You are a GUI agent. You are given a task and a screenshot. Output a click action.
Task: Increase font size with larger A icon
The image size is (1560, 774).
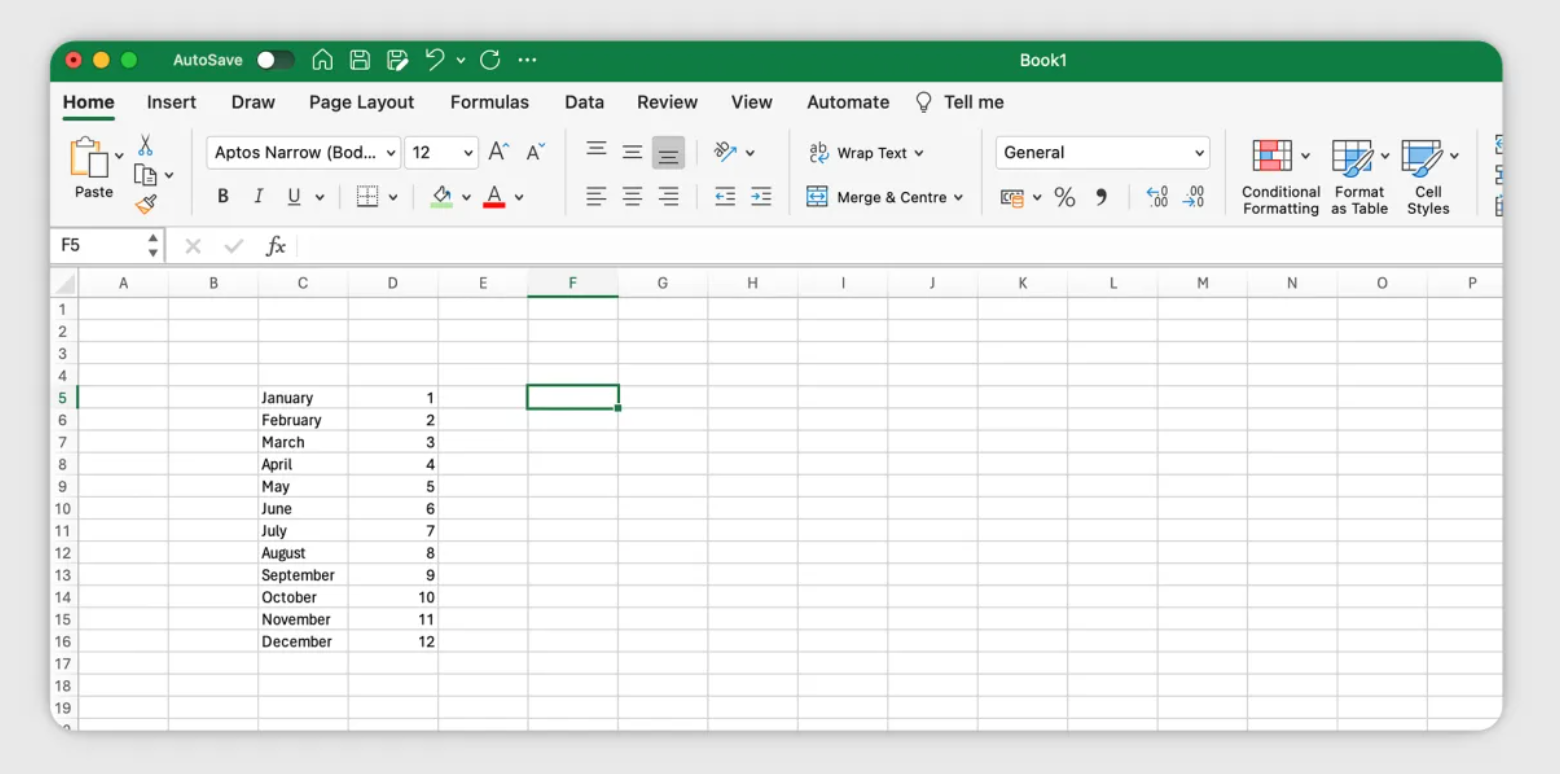(x=498, y=152)
